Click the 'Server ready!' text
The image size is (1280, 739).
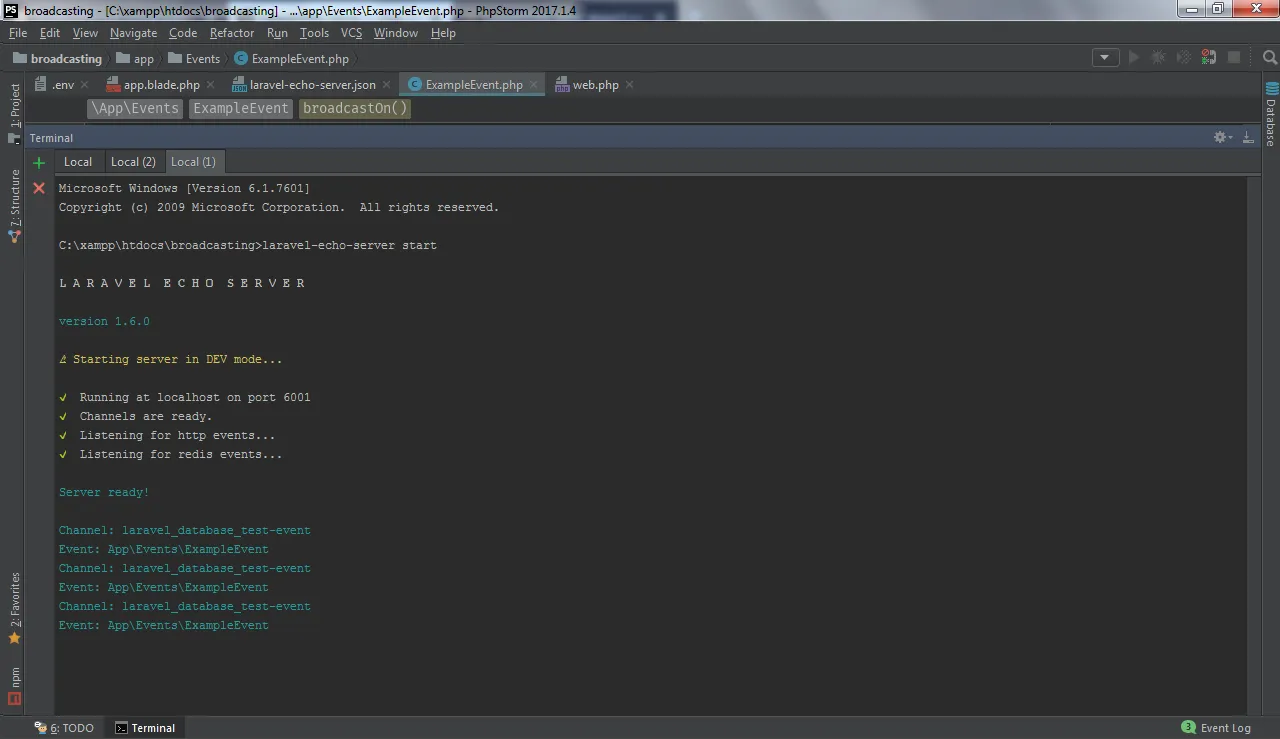tap(104, 492)
